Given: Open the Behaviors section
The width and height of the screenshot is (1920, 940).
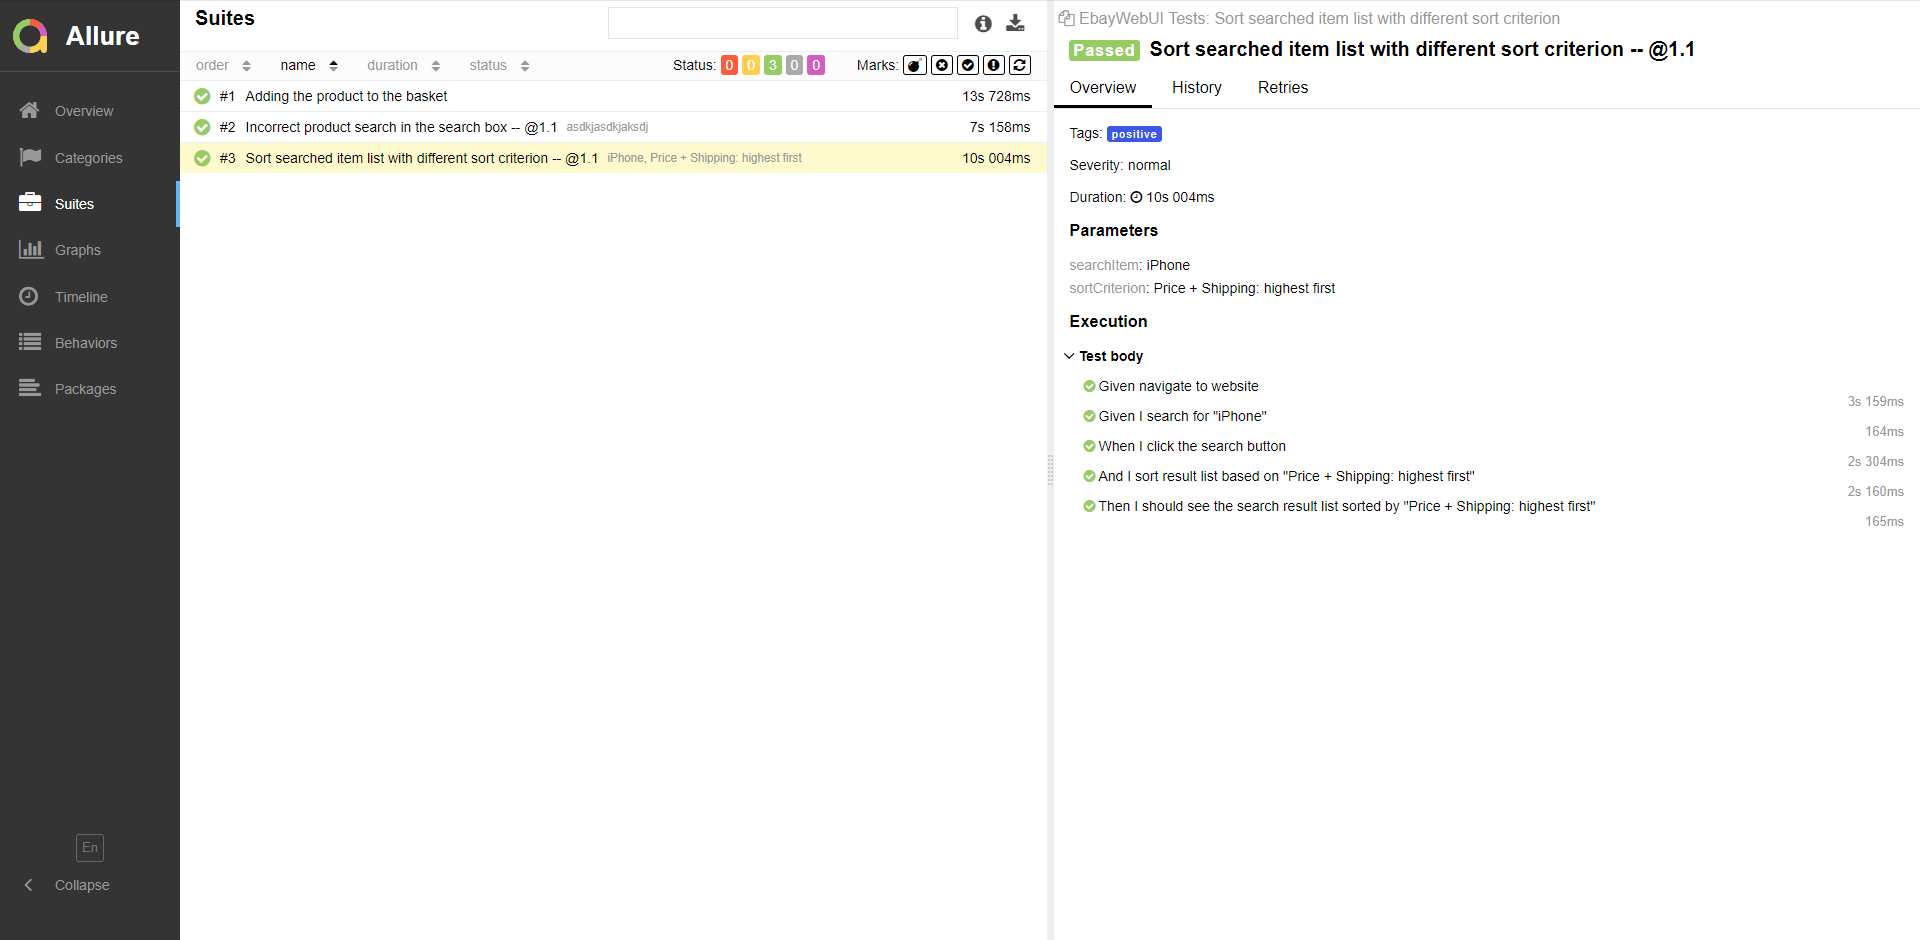Looking at the screenshot, I should tap(87, 342).
